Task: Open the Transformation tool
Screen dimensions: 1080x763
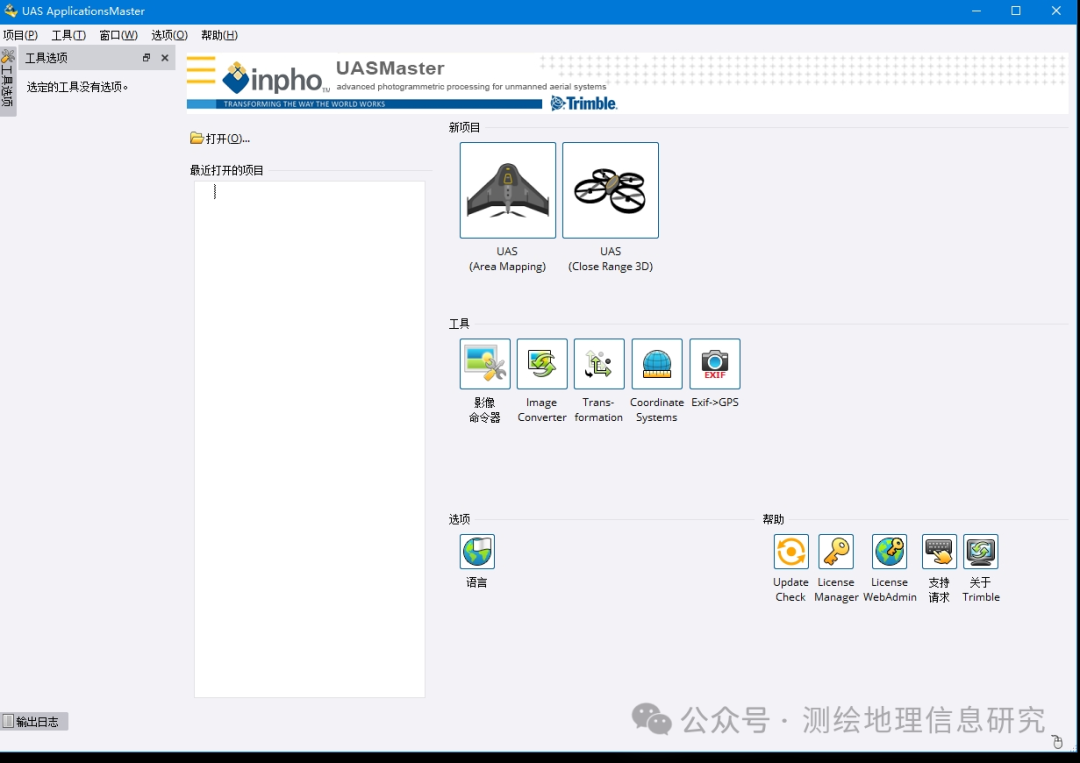Action: pyautogui.click(x=599, y=364)
